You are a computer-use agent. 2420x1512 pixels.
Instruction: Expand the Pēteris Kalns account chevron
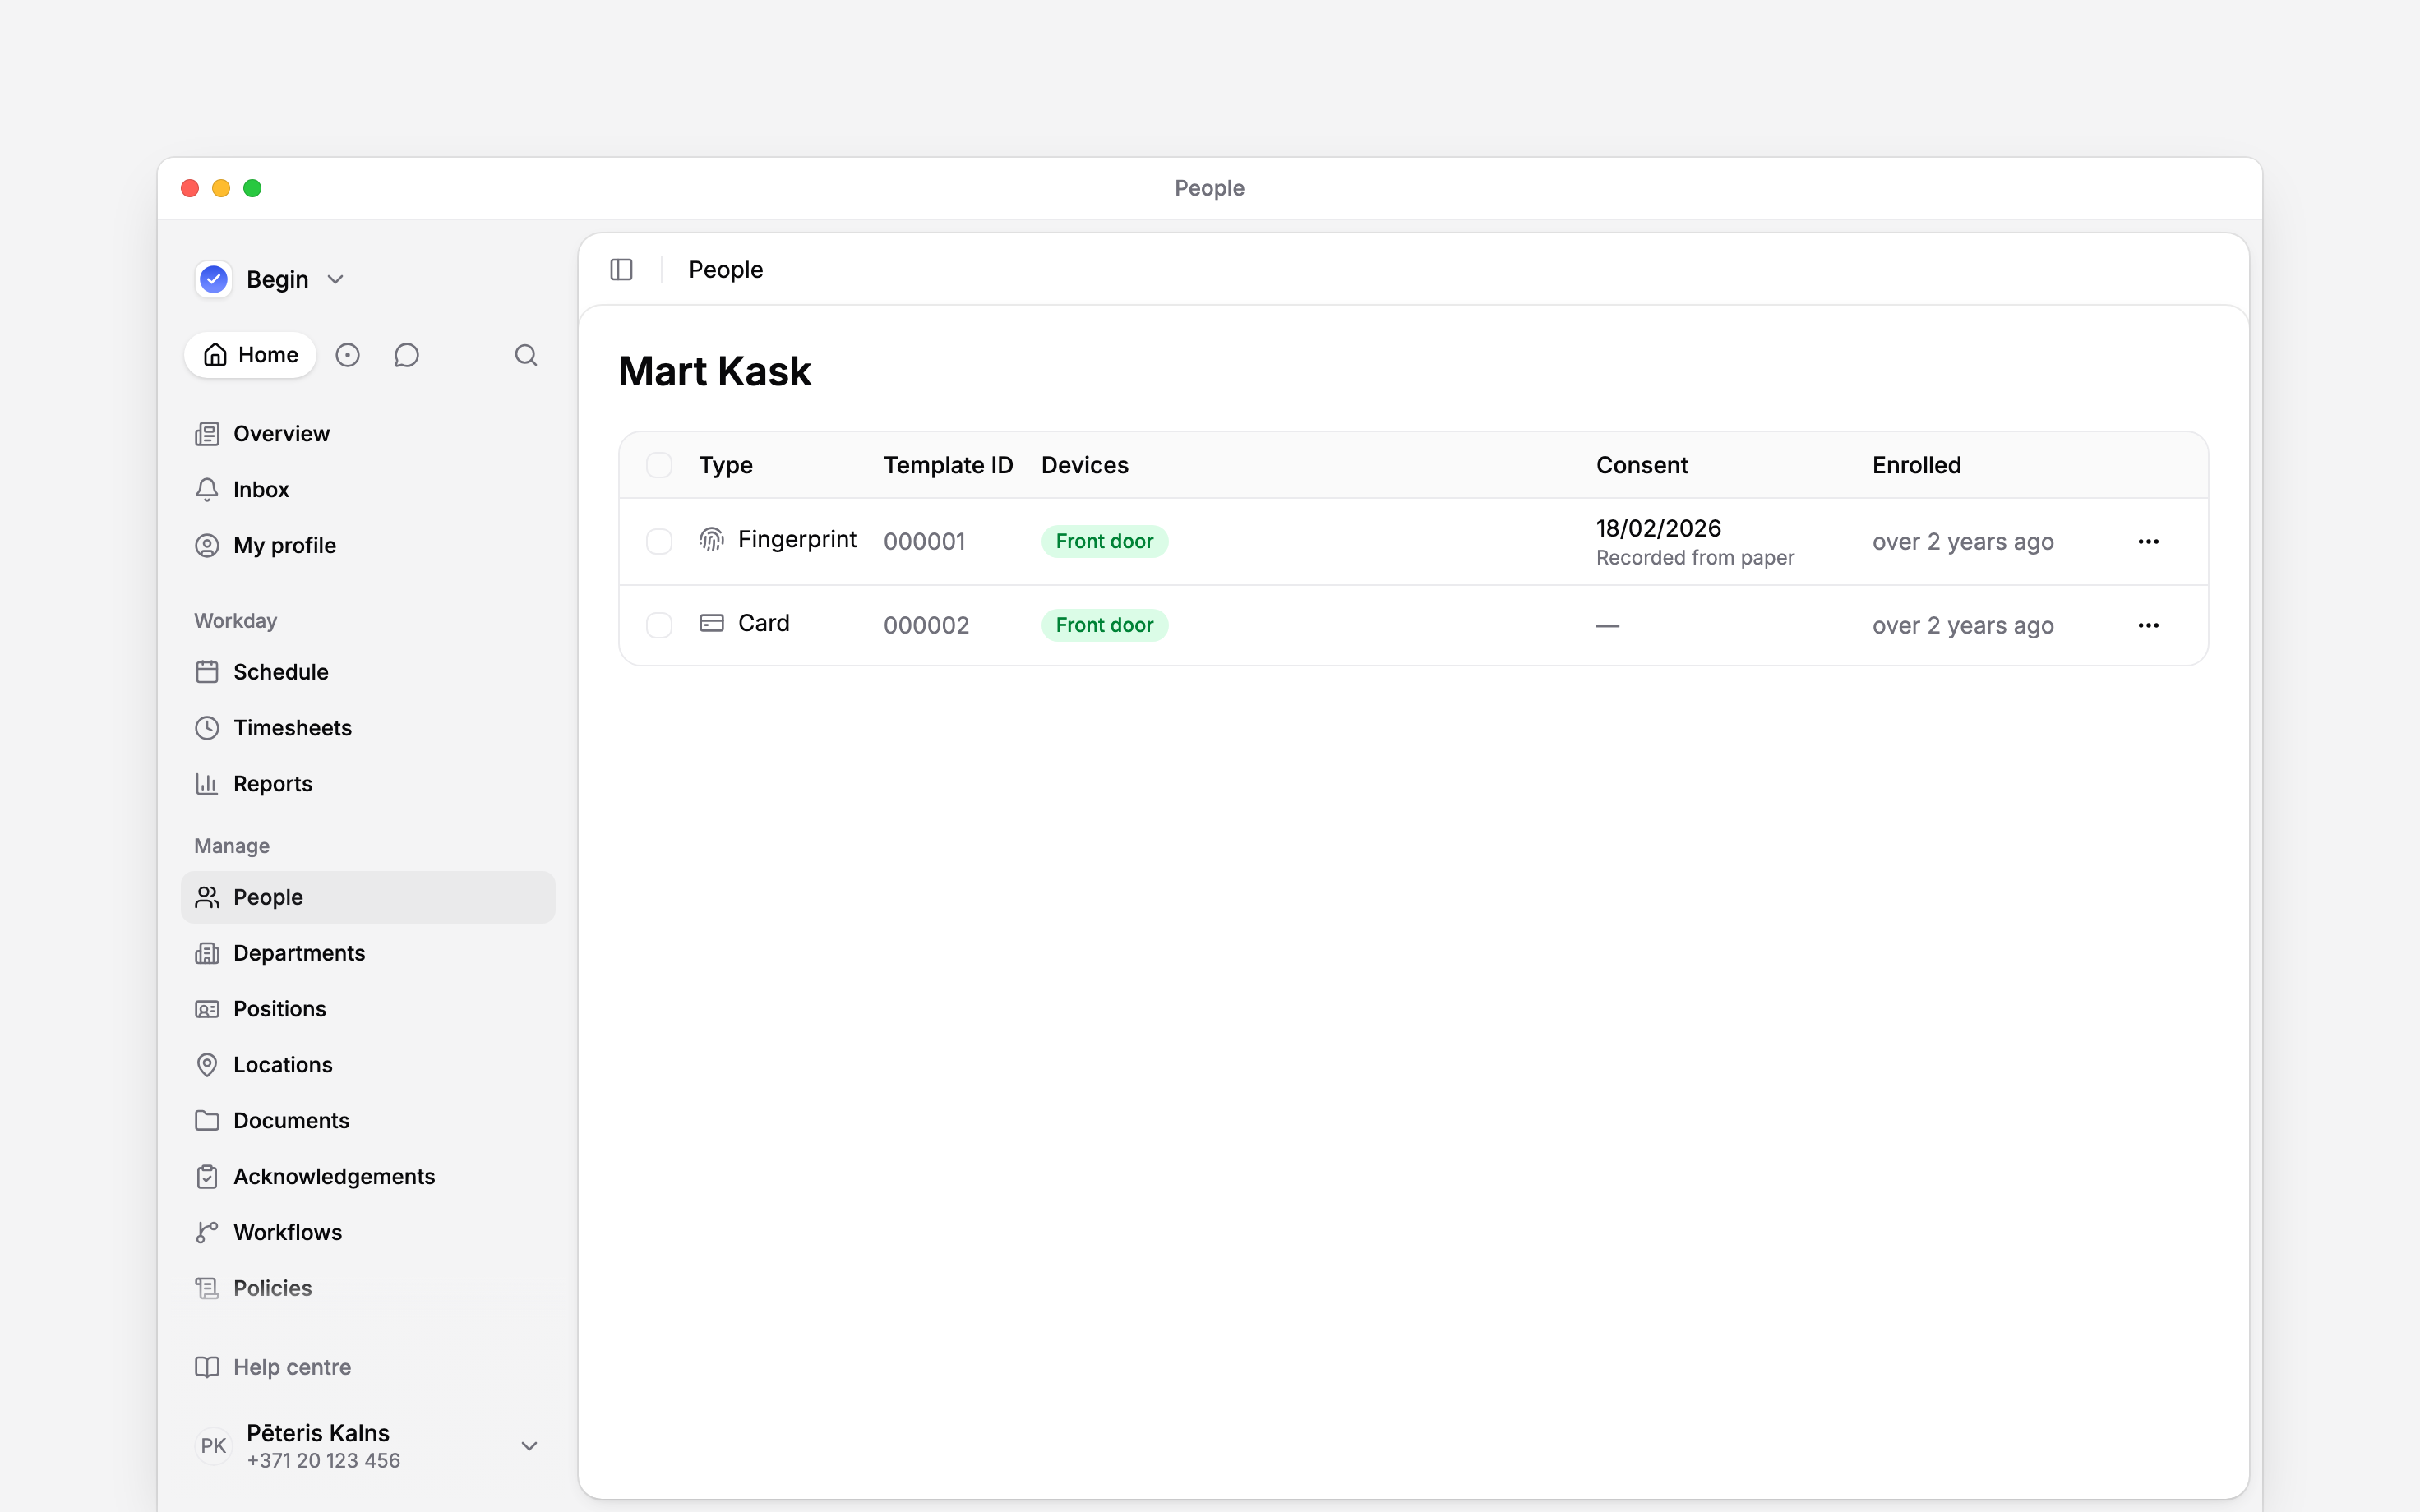coord(530,1445)
